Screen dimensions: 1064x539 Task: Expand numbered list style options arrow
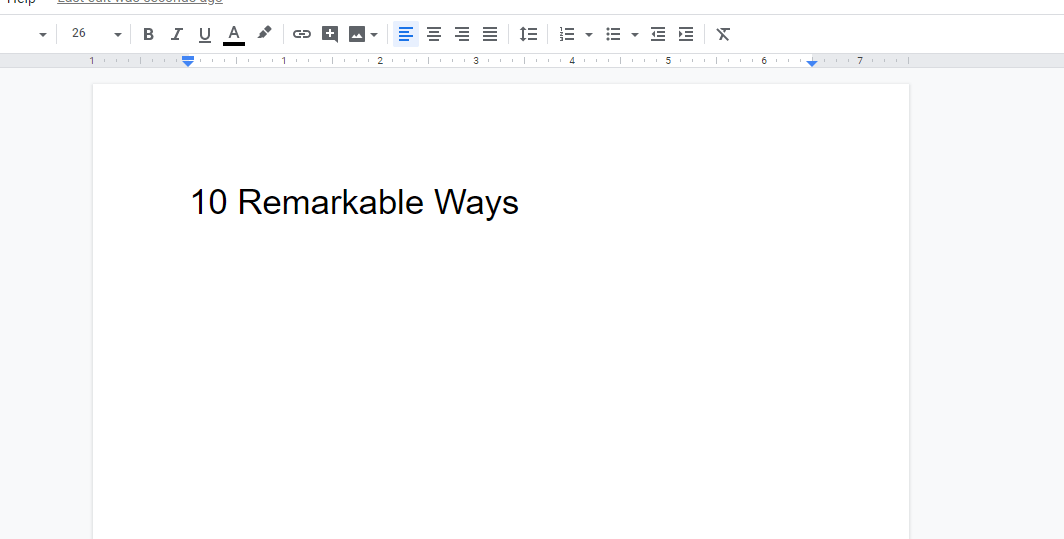point(588,35)
